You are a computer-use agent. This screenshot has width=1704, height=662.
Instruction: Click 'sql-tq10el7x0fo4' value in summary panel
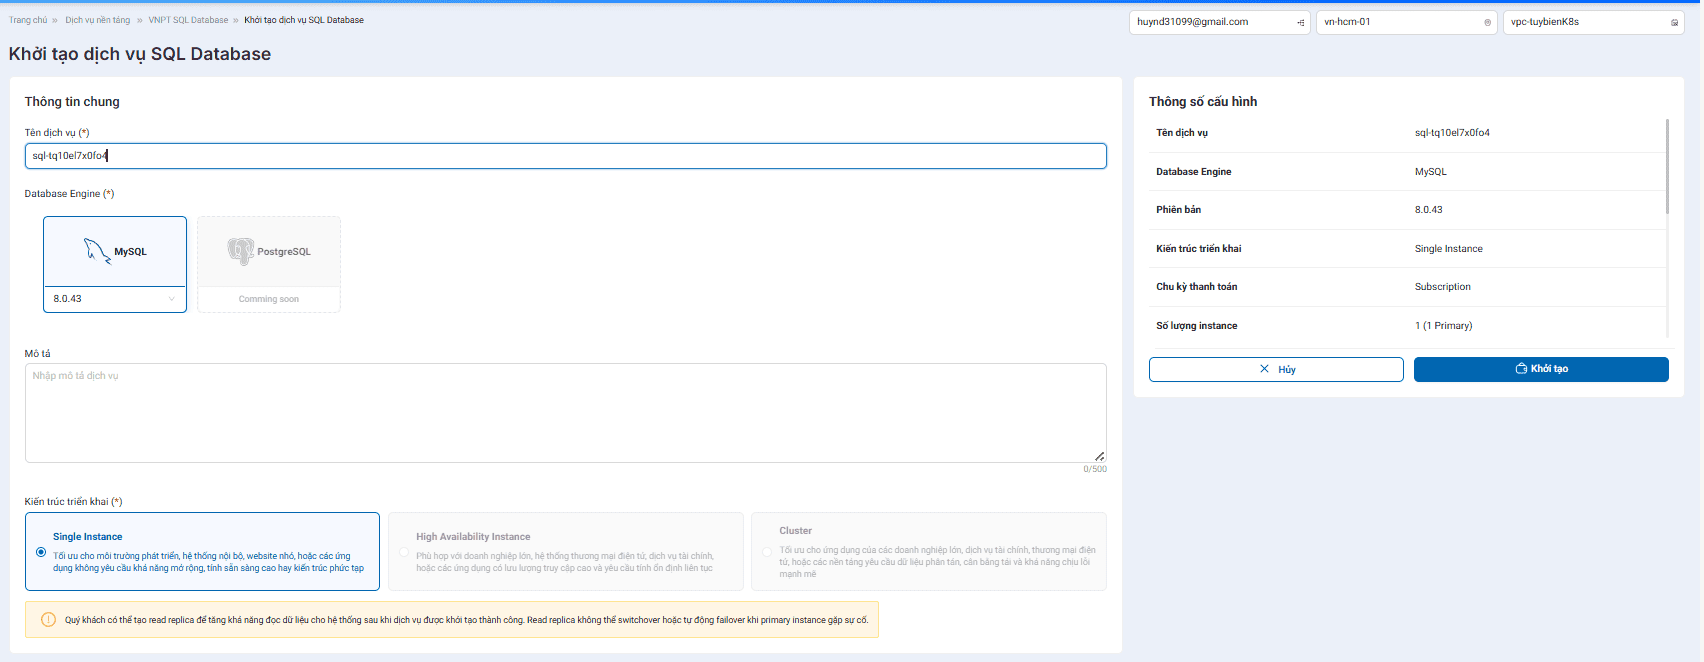tap(1452, 133)
